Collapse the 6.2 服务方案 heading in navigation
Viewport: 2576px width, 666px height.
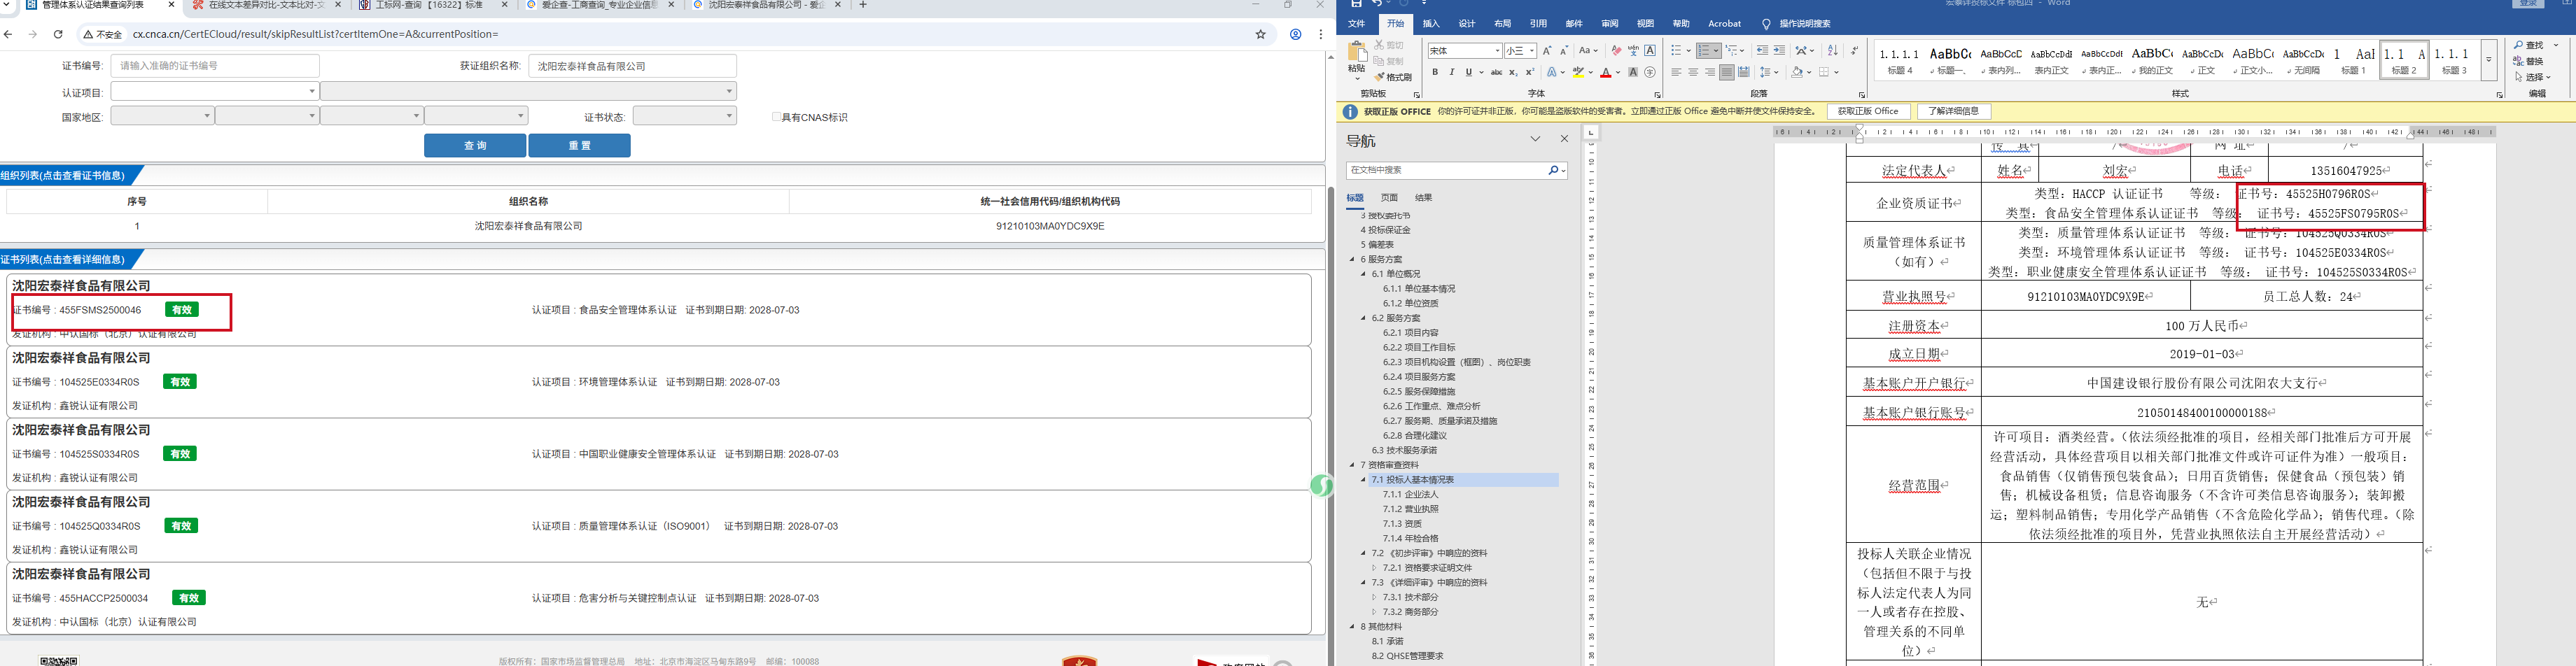click(1363, 318)
